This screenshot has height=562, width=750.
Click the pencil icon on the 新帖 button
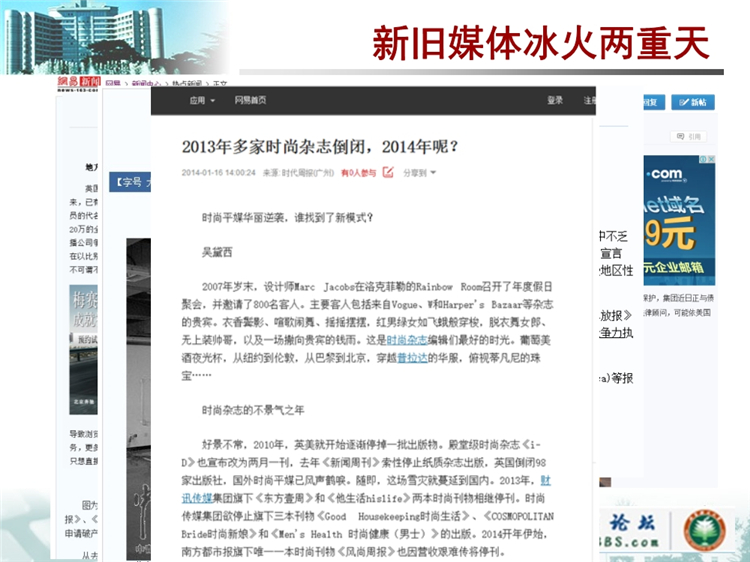tap(684, 102)
